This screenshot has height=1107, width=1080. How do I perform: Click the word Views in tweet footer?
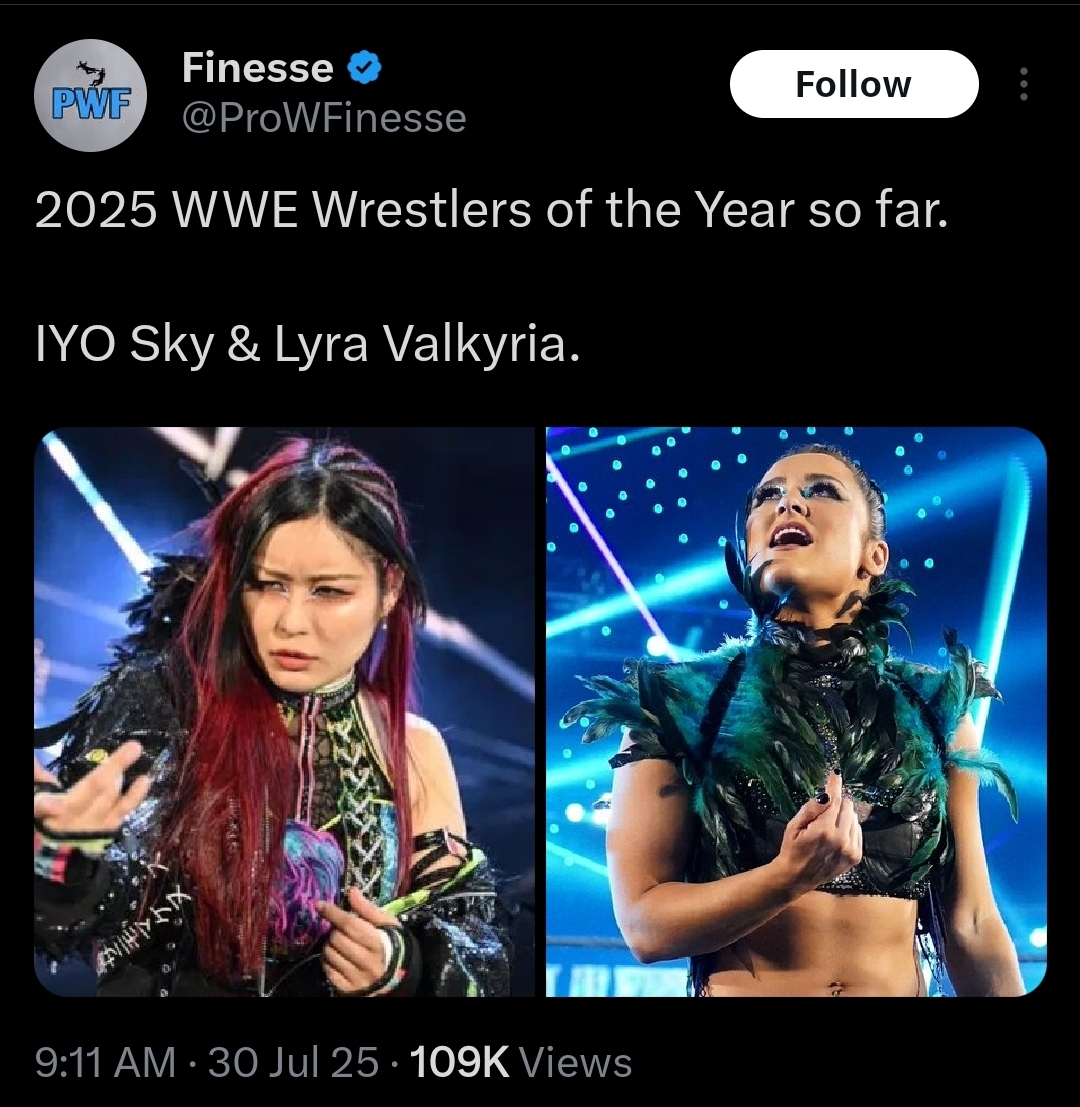pyautogui.click(x=575, y=1063)
